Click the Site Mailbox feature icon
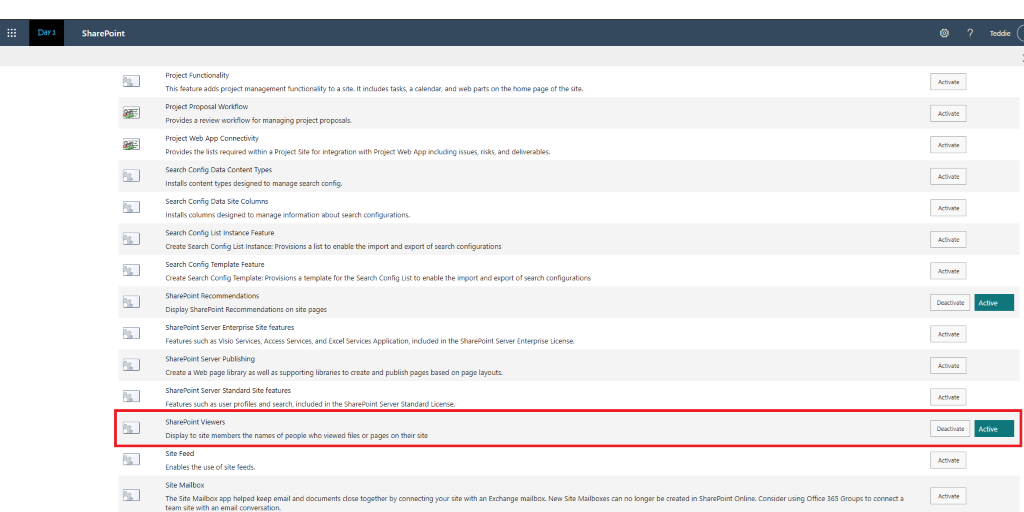This screenshot has height=512, width=1024. point(131,496)
